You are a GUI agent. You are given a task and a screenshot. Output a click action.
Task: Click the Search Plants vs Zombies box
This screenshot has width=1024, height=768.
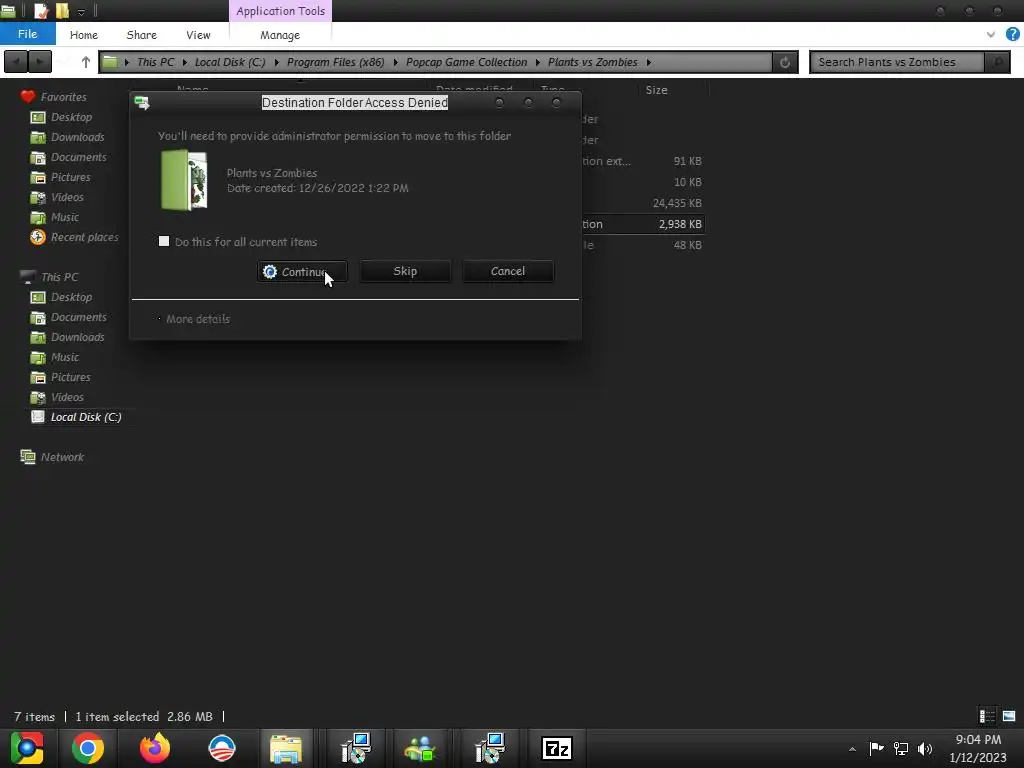[x=896, y=62]
